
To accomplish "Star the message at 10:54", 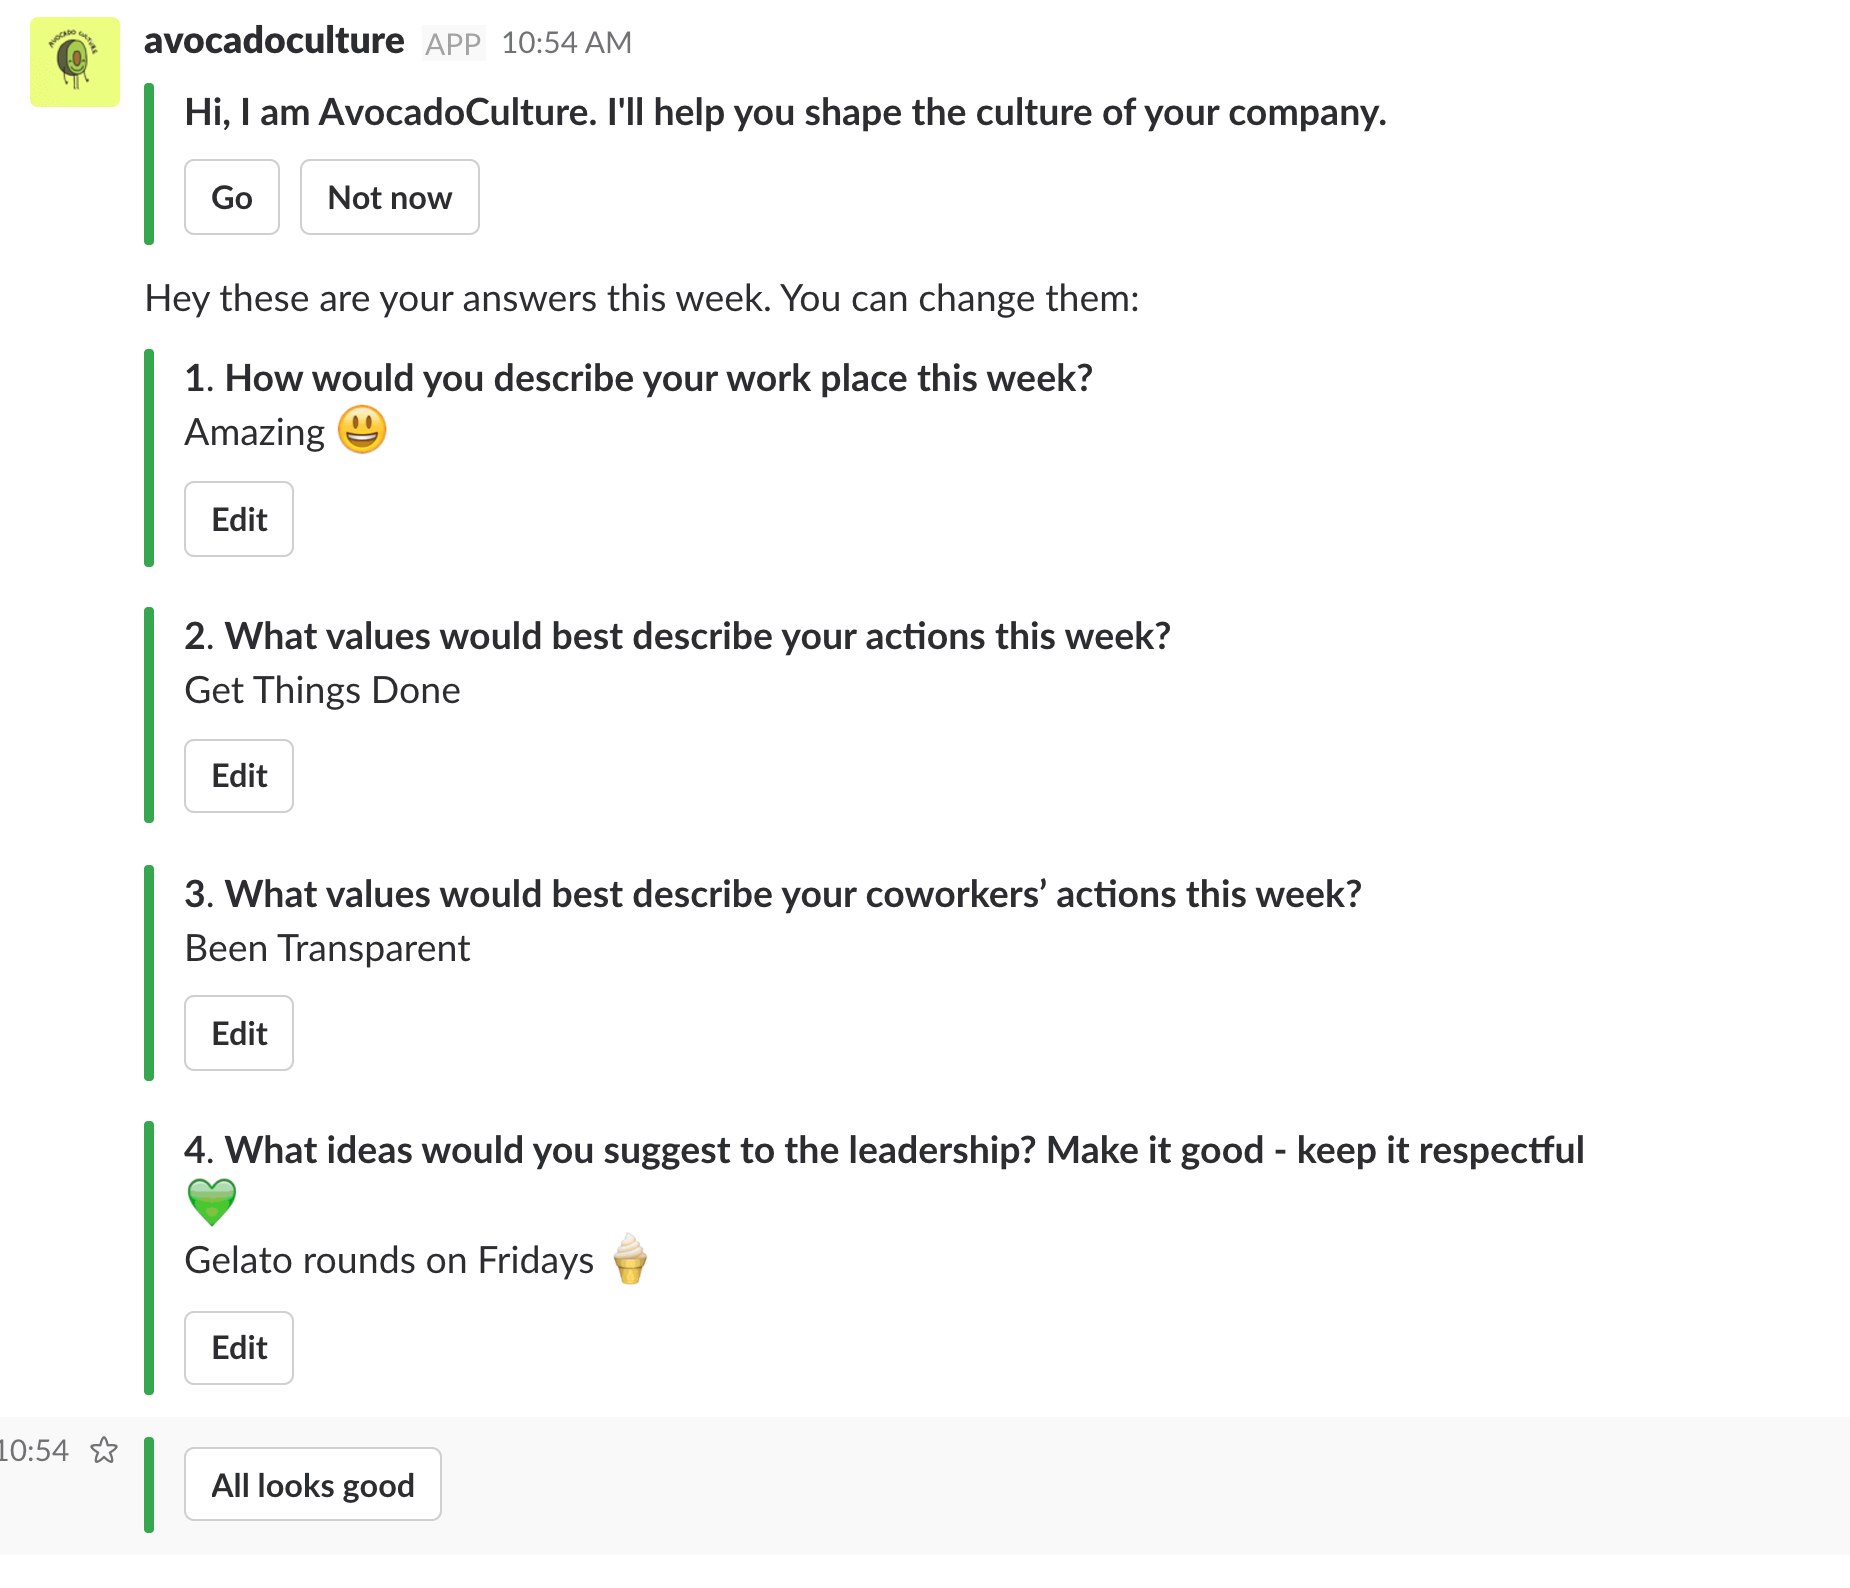I will click(x=104, y=1450).
